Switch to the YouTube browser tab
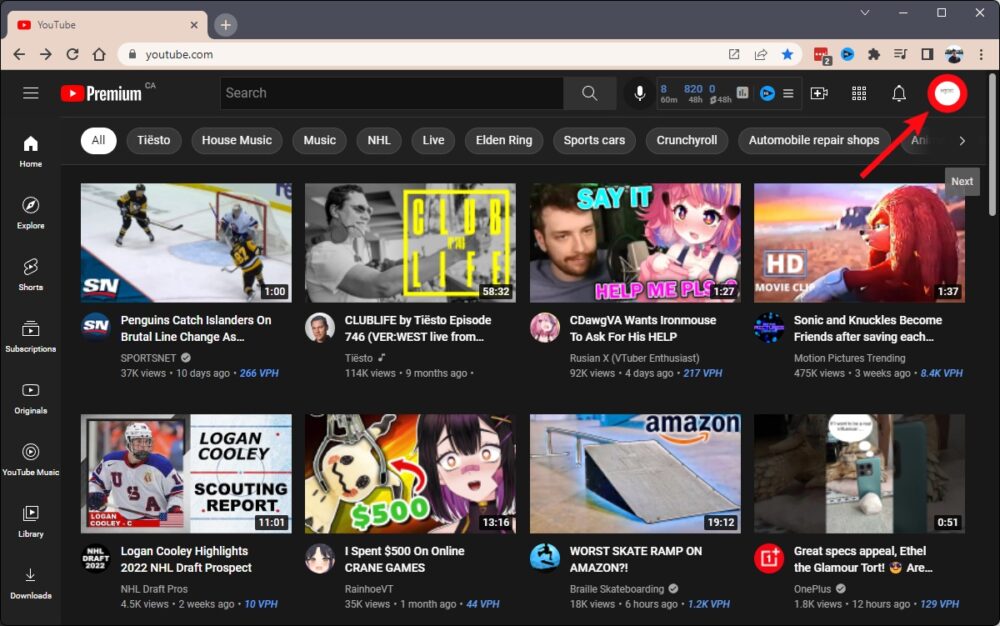1000x626 pixels. coord(105,25)
